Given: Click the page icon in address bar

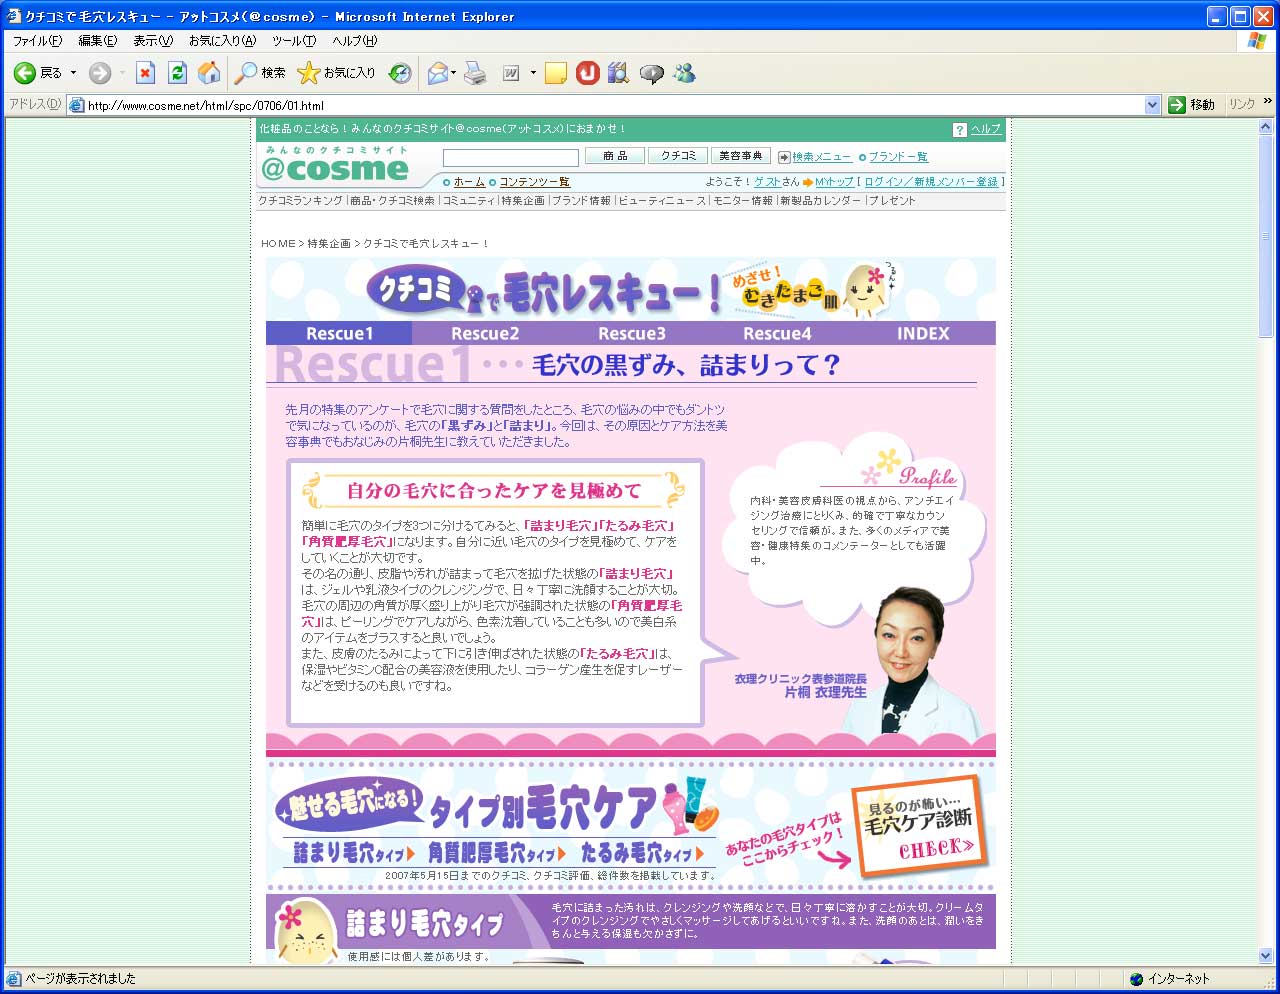Looking at the screenshot, I should click(x=77, y=105).
